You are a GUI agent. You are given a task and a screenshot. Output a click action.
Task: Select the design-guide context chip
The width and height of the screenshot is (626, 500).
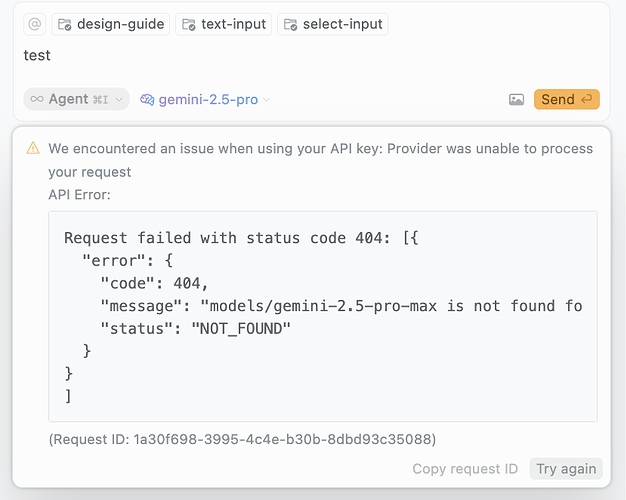tap(110, 24)
